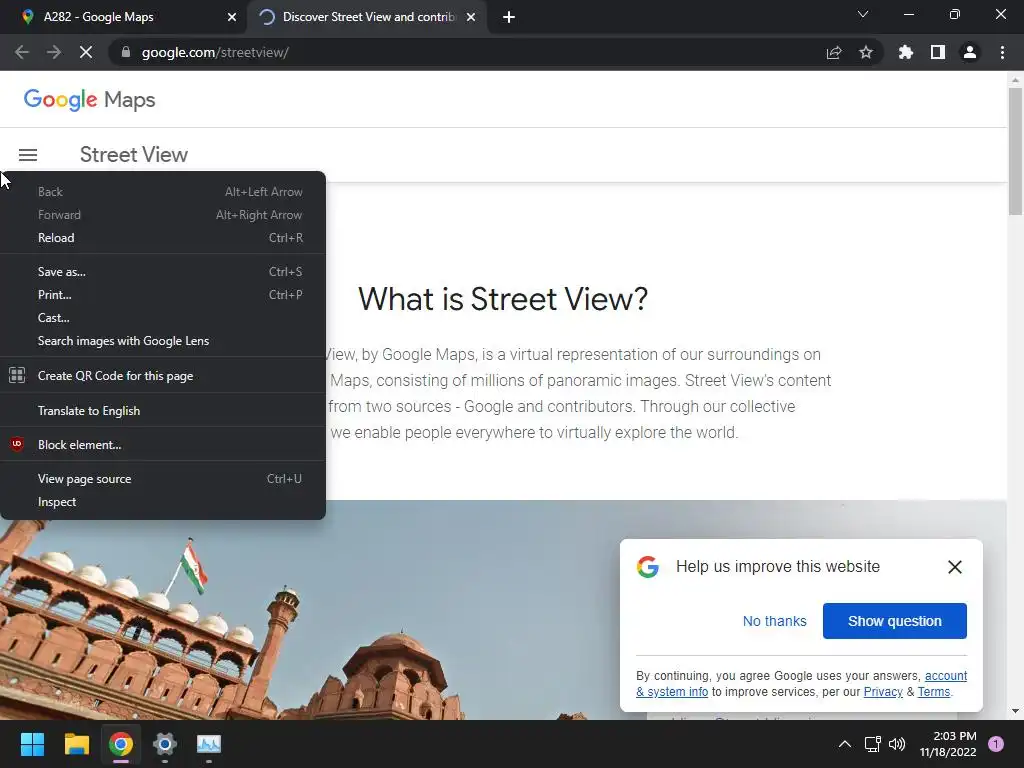Open the notification badge in the taskbar
Screen dimensions: 1024x768
996,744
